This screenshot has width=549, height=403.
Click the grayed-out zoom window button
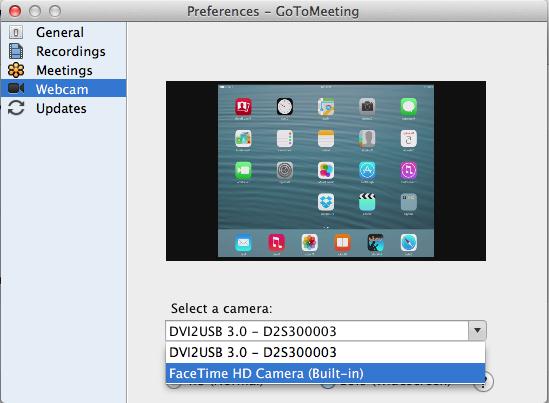click(x=55, y=11)
